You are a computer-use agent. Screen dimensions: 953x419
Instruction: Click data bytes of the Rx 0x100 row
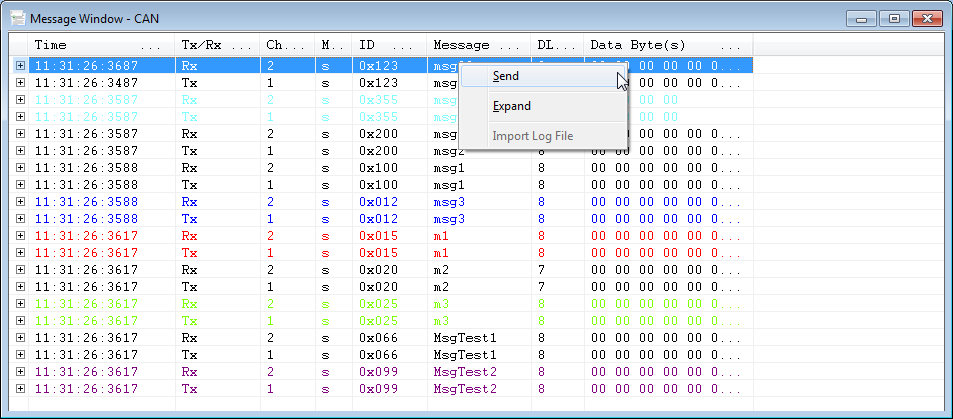tap(666, 167)
